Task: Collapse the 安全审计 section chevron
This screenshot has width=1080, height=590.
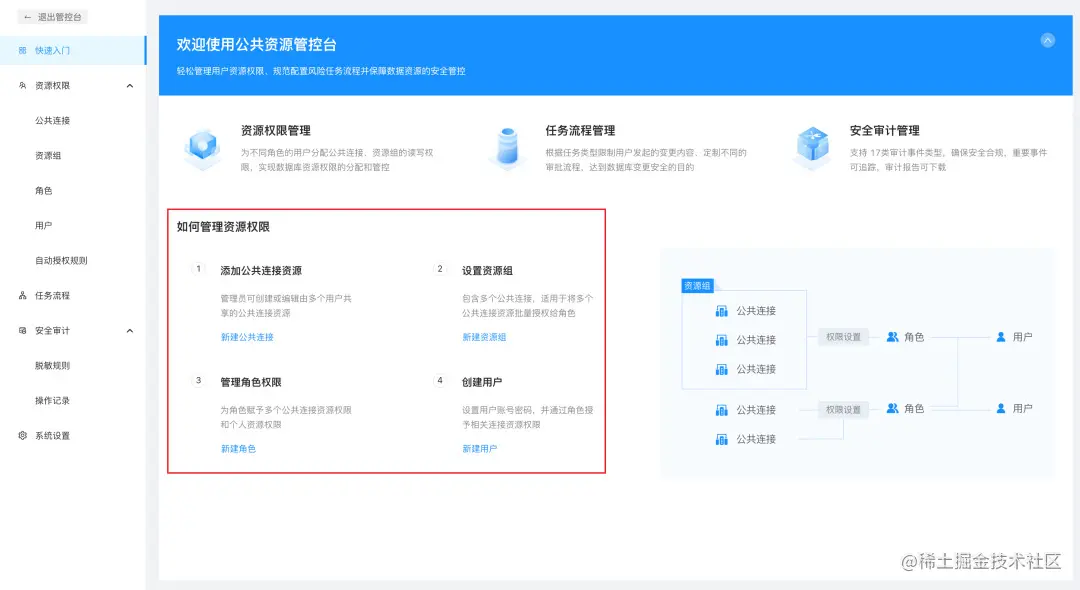Action: [129, 330]
